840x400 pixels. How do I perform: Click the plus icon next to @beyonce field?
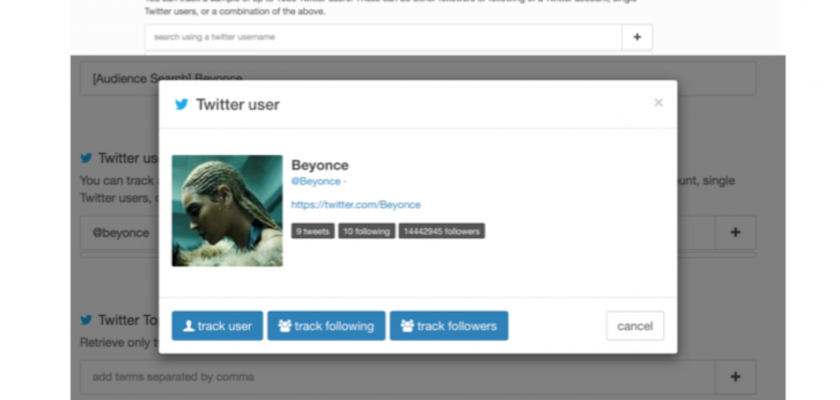(735, 233)
